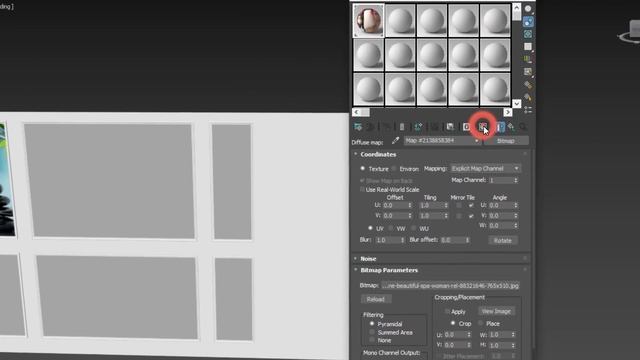
Task: Select the WU radio button
Action: (414, 228)
